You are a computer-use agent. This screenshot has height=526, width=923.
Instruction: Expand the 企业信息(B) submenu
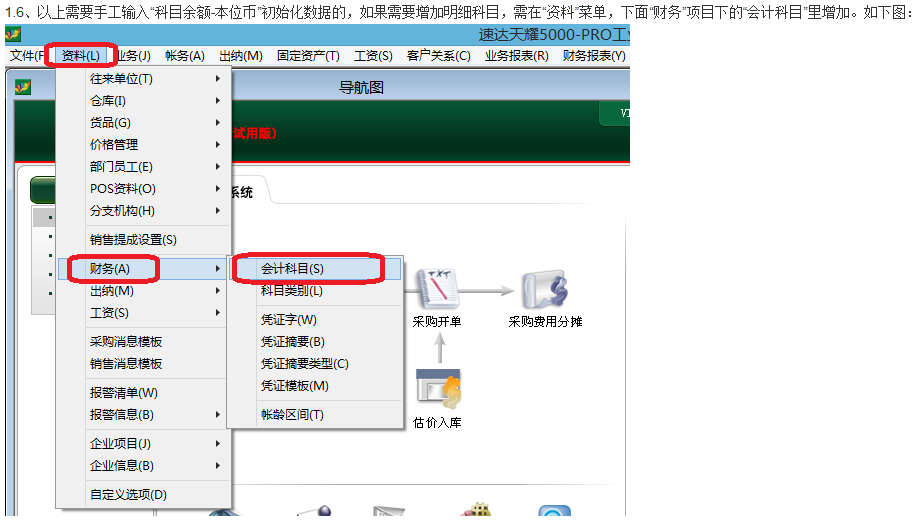144,466
